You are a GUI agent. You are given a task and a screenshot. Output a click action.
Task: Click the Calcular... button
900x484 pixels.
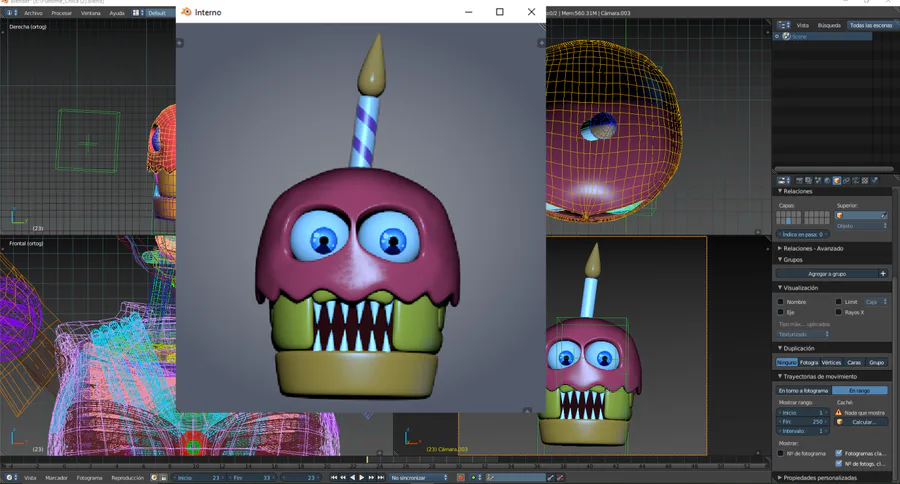click(861, 422)
